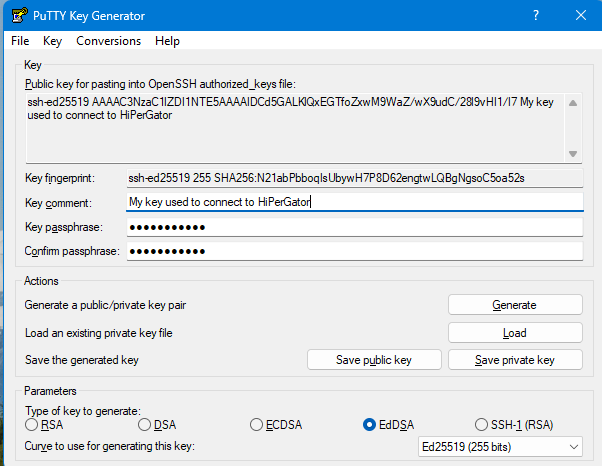The height and width of the screenshot is (466, 602).
Task: Pick the SSH-1 (RSA) key type
Action: (x=483, y=425)
